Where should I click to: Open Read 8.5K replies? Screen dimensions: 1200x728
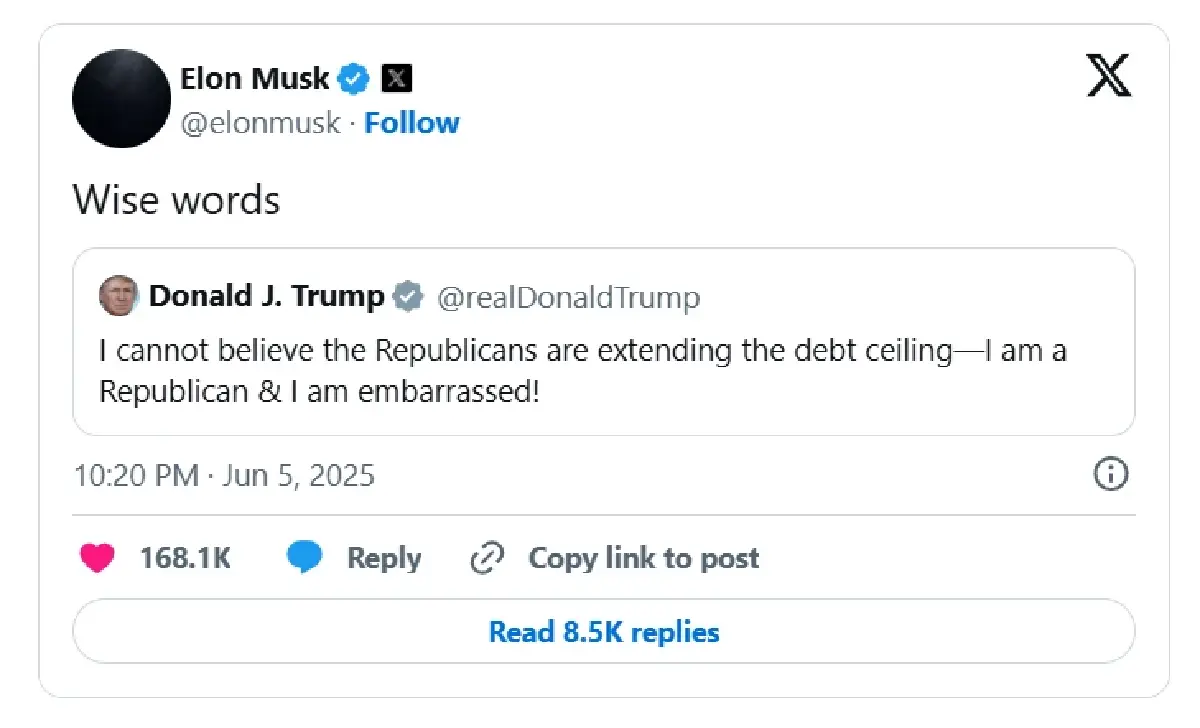(603, 632)
